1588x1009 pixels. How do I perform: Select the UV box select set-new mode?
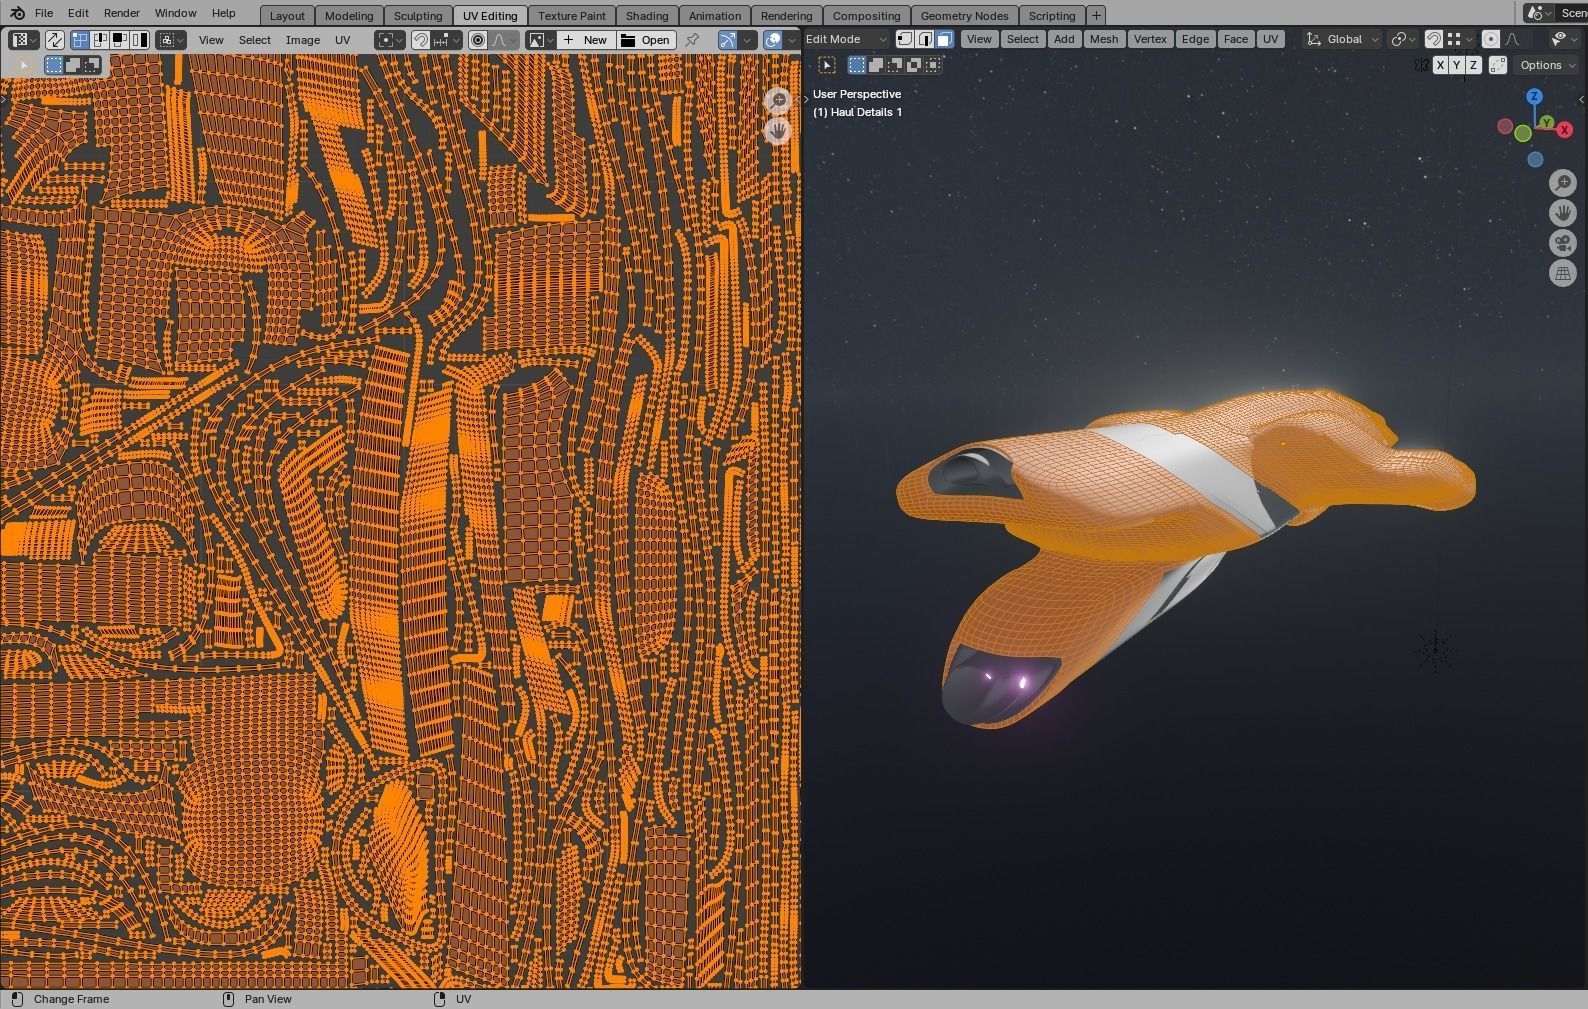pyautogui.click(x=54, y=65)
